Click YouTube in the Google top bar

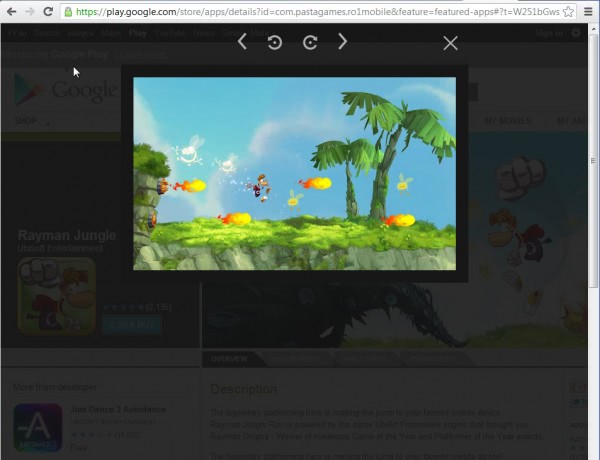click(x=170, y=33)
